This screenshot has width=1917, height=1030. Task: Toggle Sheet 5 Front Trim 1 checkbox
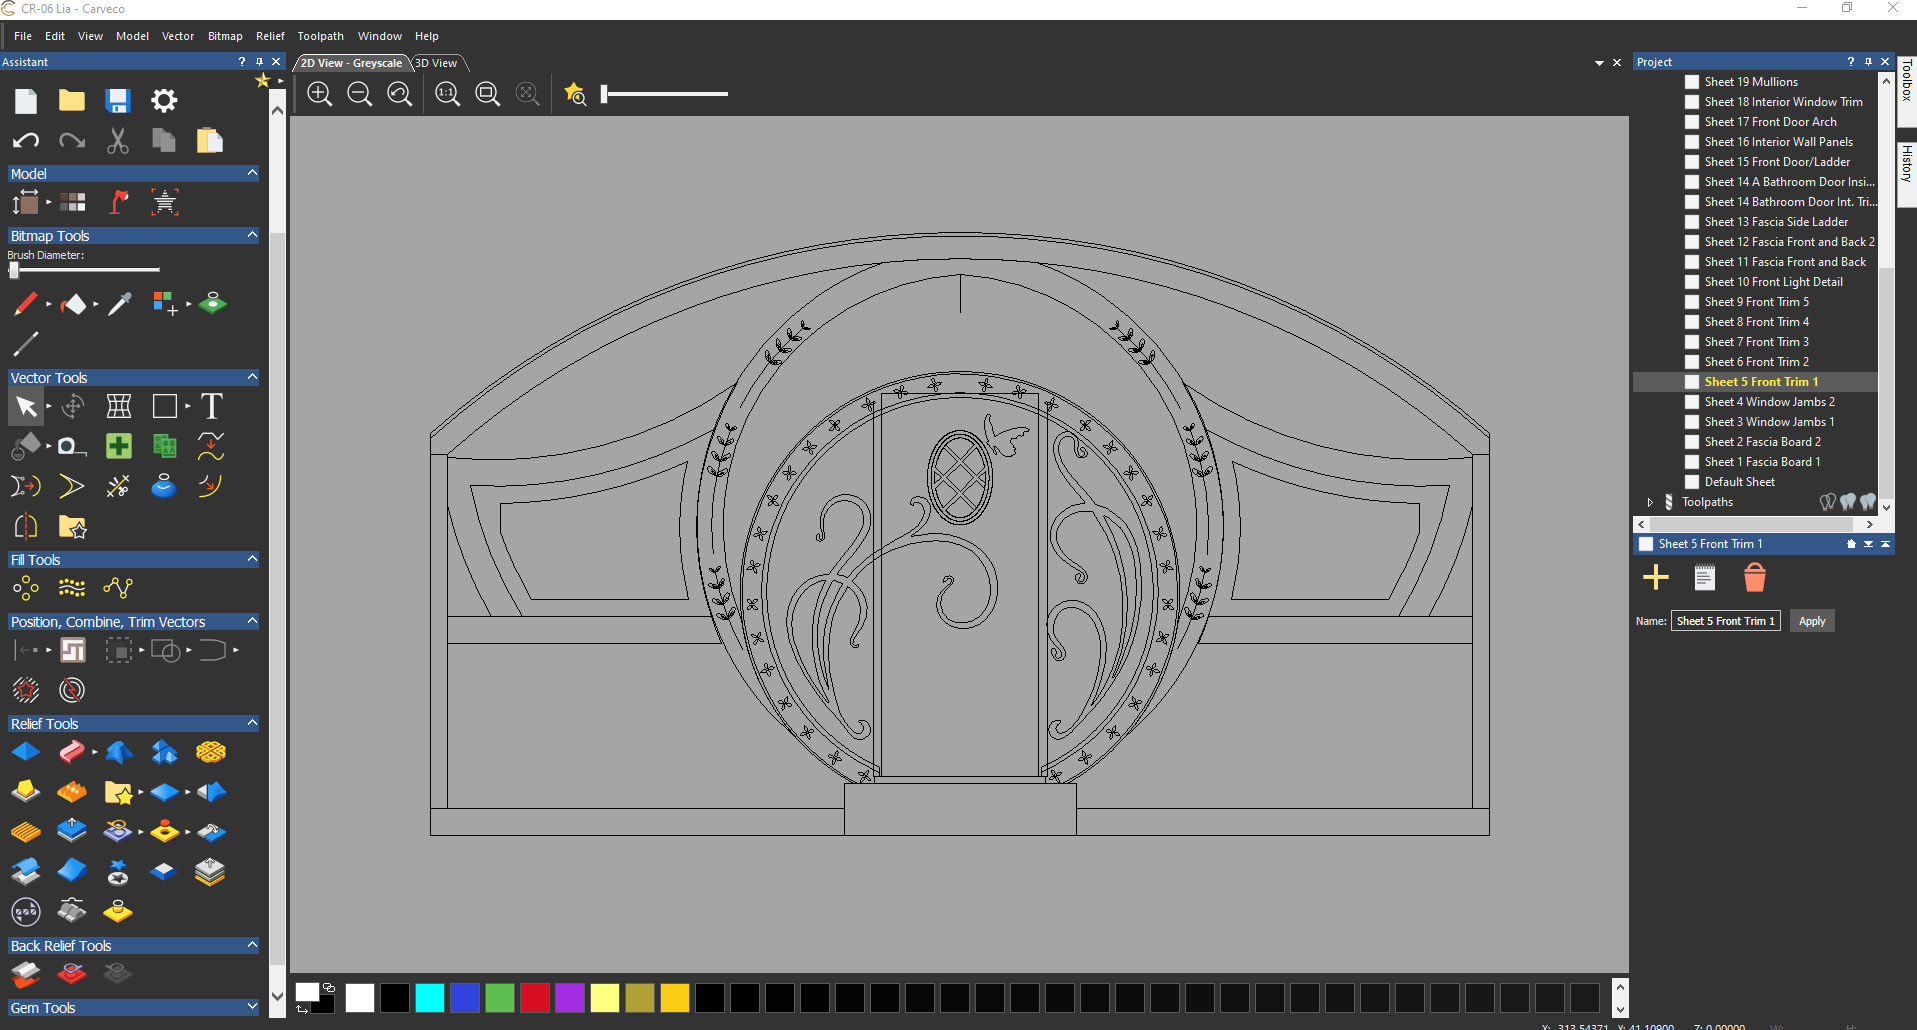(x=1692, y=382)
